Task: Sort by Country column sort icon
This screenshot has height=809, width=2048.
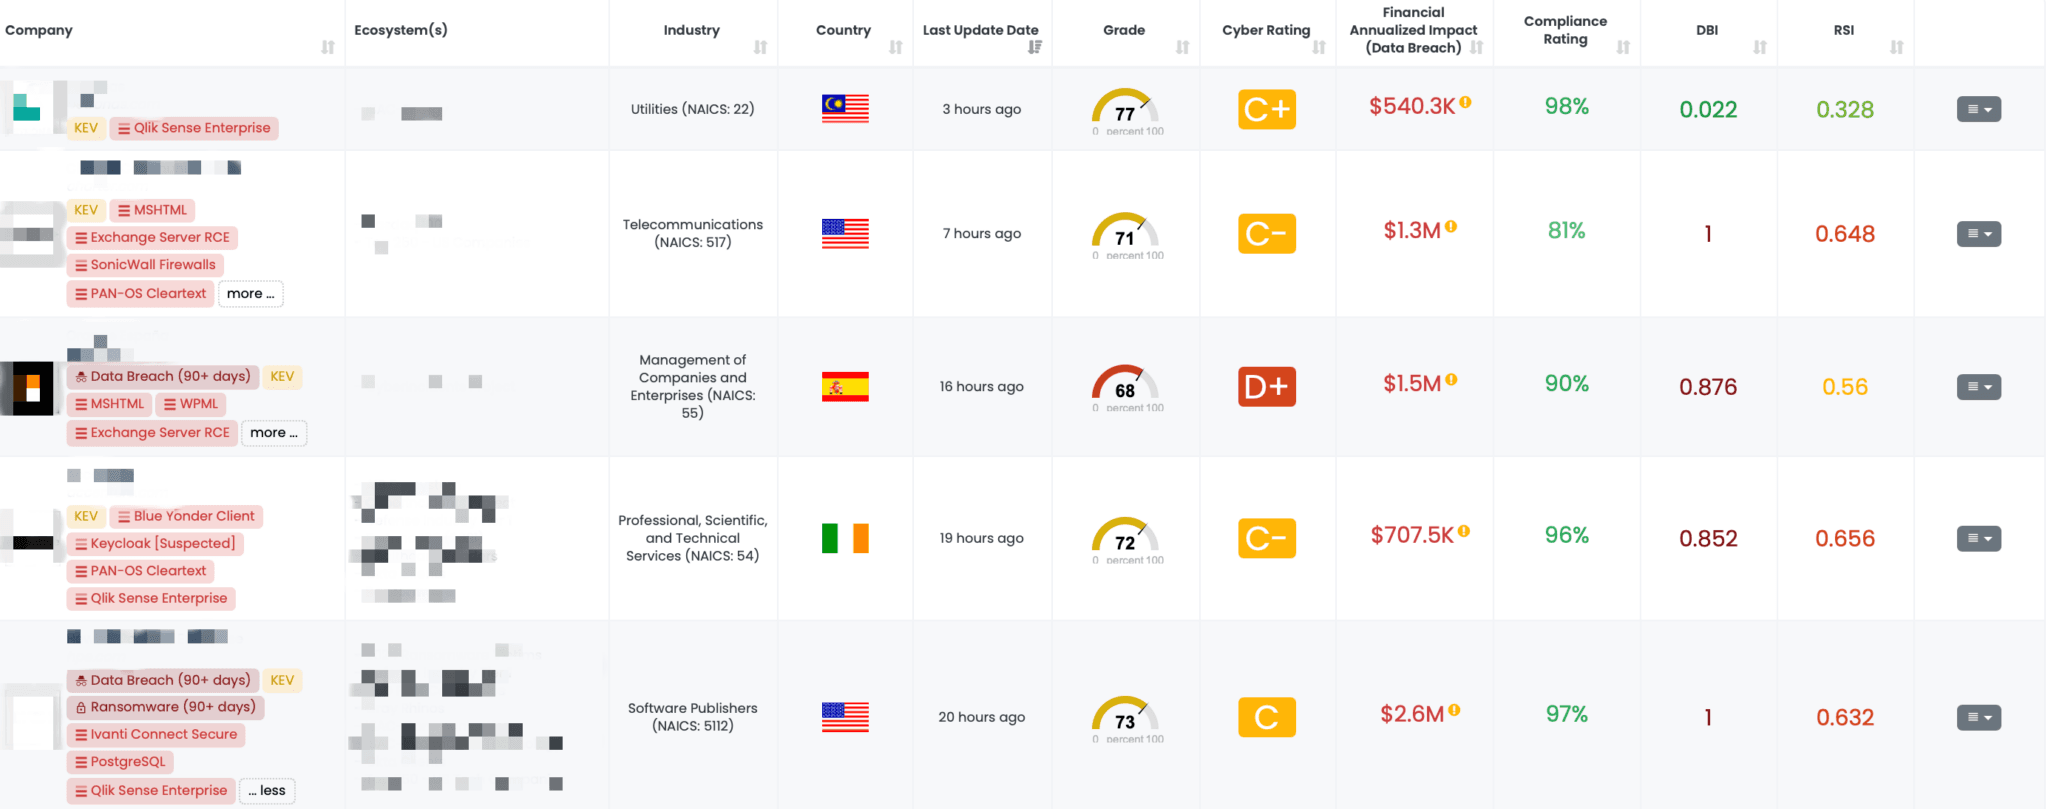Action: click(x=896, y=47)
